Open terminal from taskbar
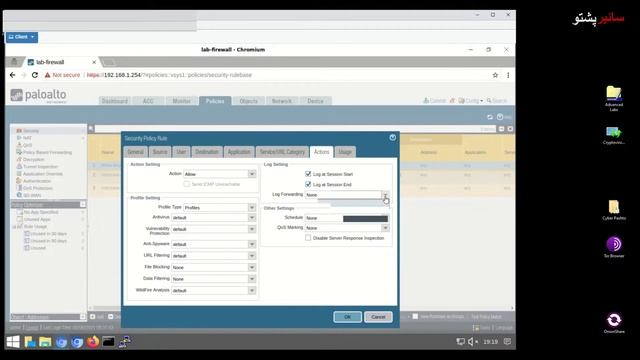This screenshot has height=360, width=640. [109, 342]
